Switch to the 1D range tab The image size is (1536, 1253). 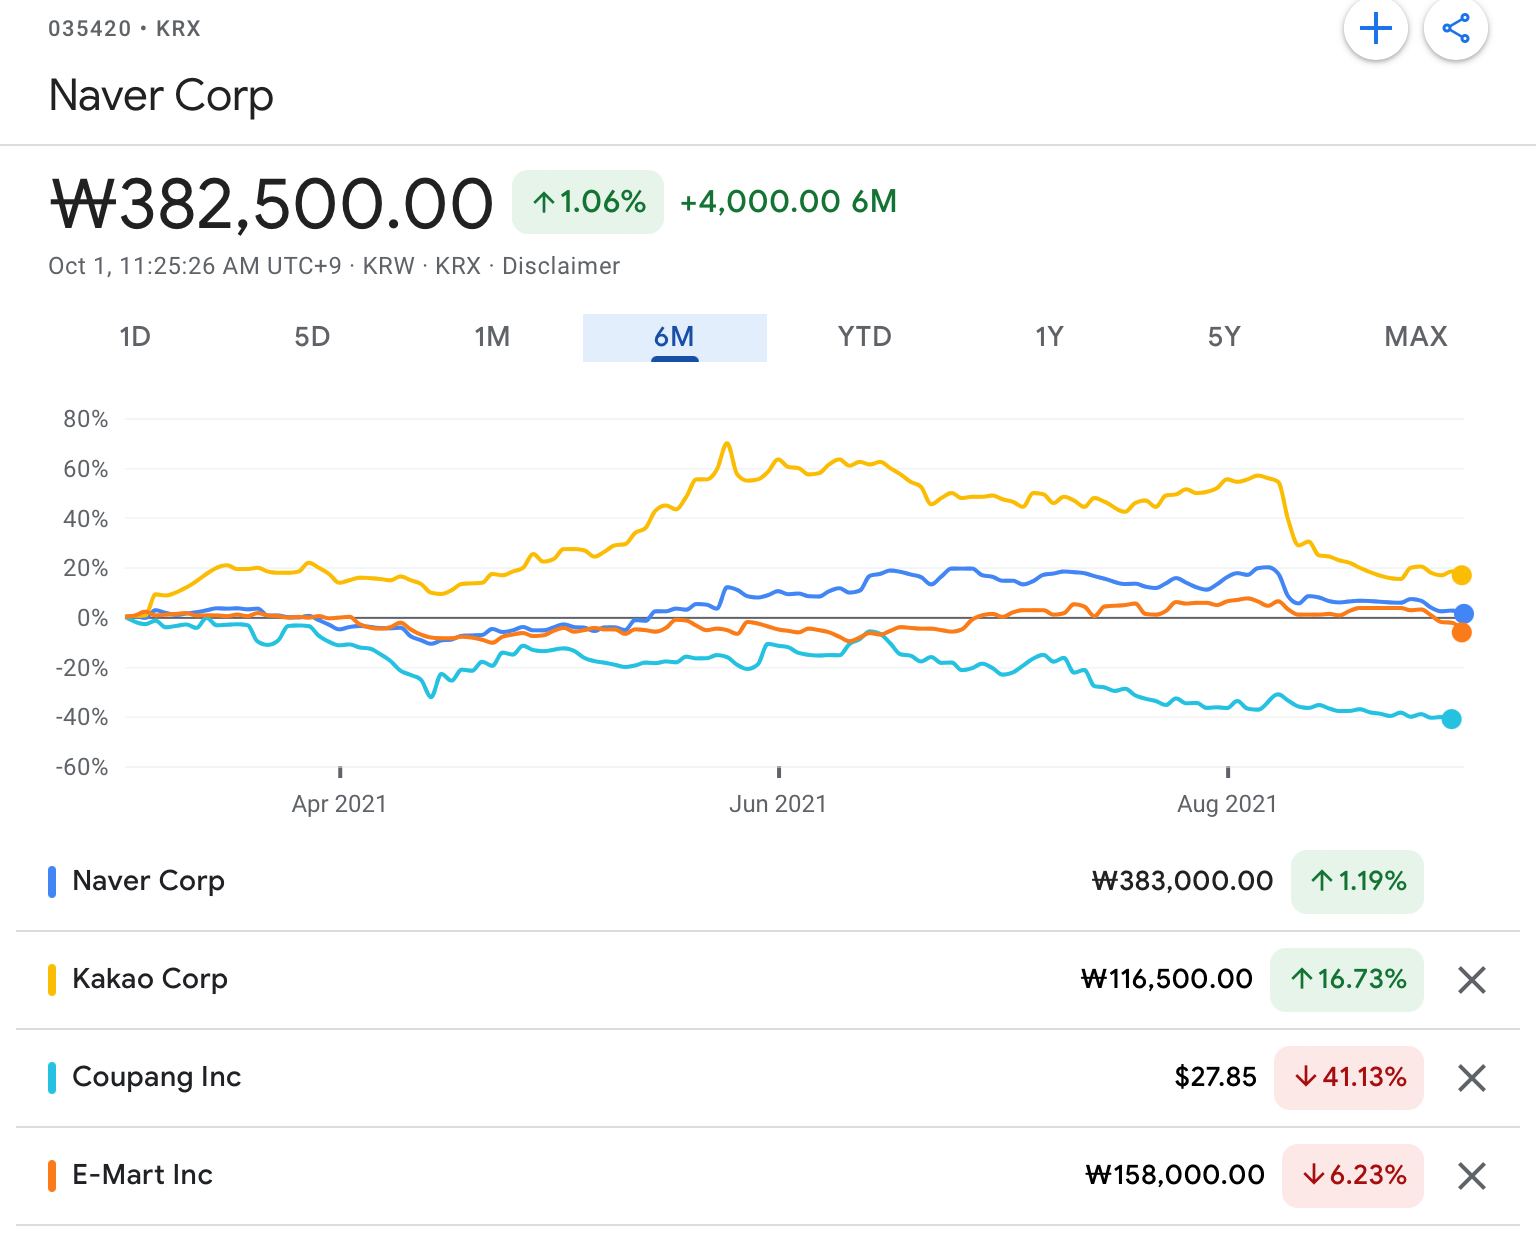pyautogui.click(x=135, y=337)
